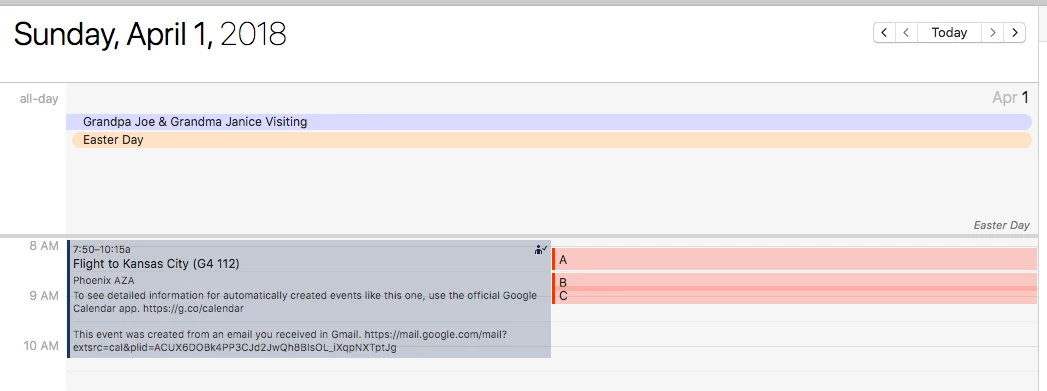Click the attendee icon on the flight event
Screen dimensions: 1047x391
541,250
